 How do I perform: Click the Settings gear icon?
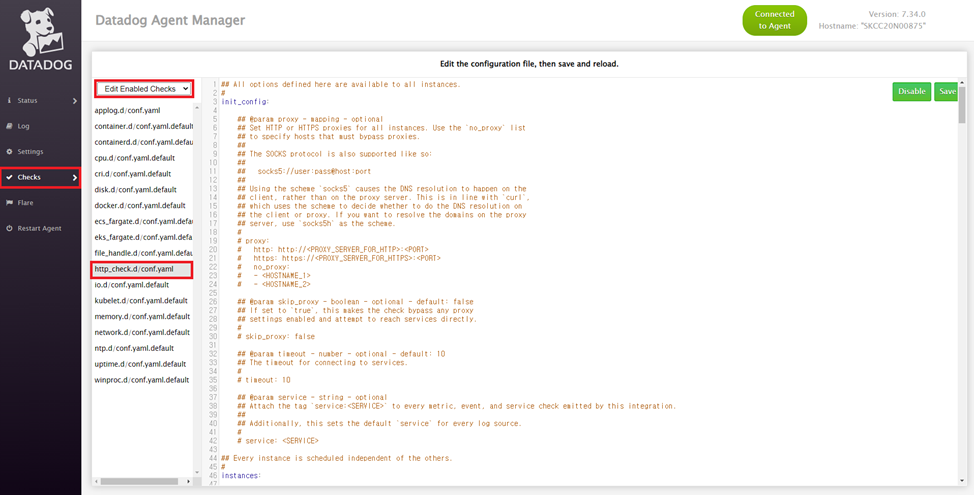coord(9,152)
